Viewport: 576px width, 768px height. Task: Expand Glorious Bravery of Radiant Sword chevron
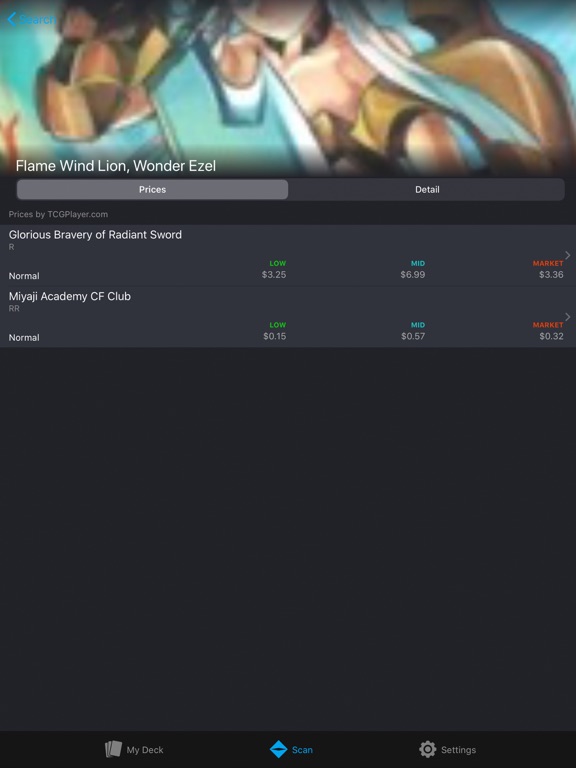(568, 255)
